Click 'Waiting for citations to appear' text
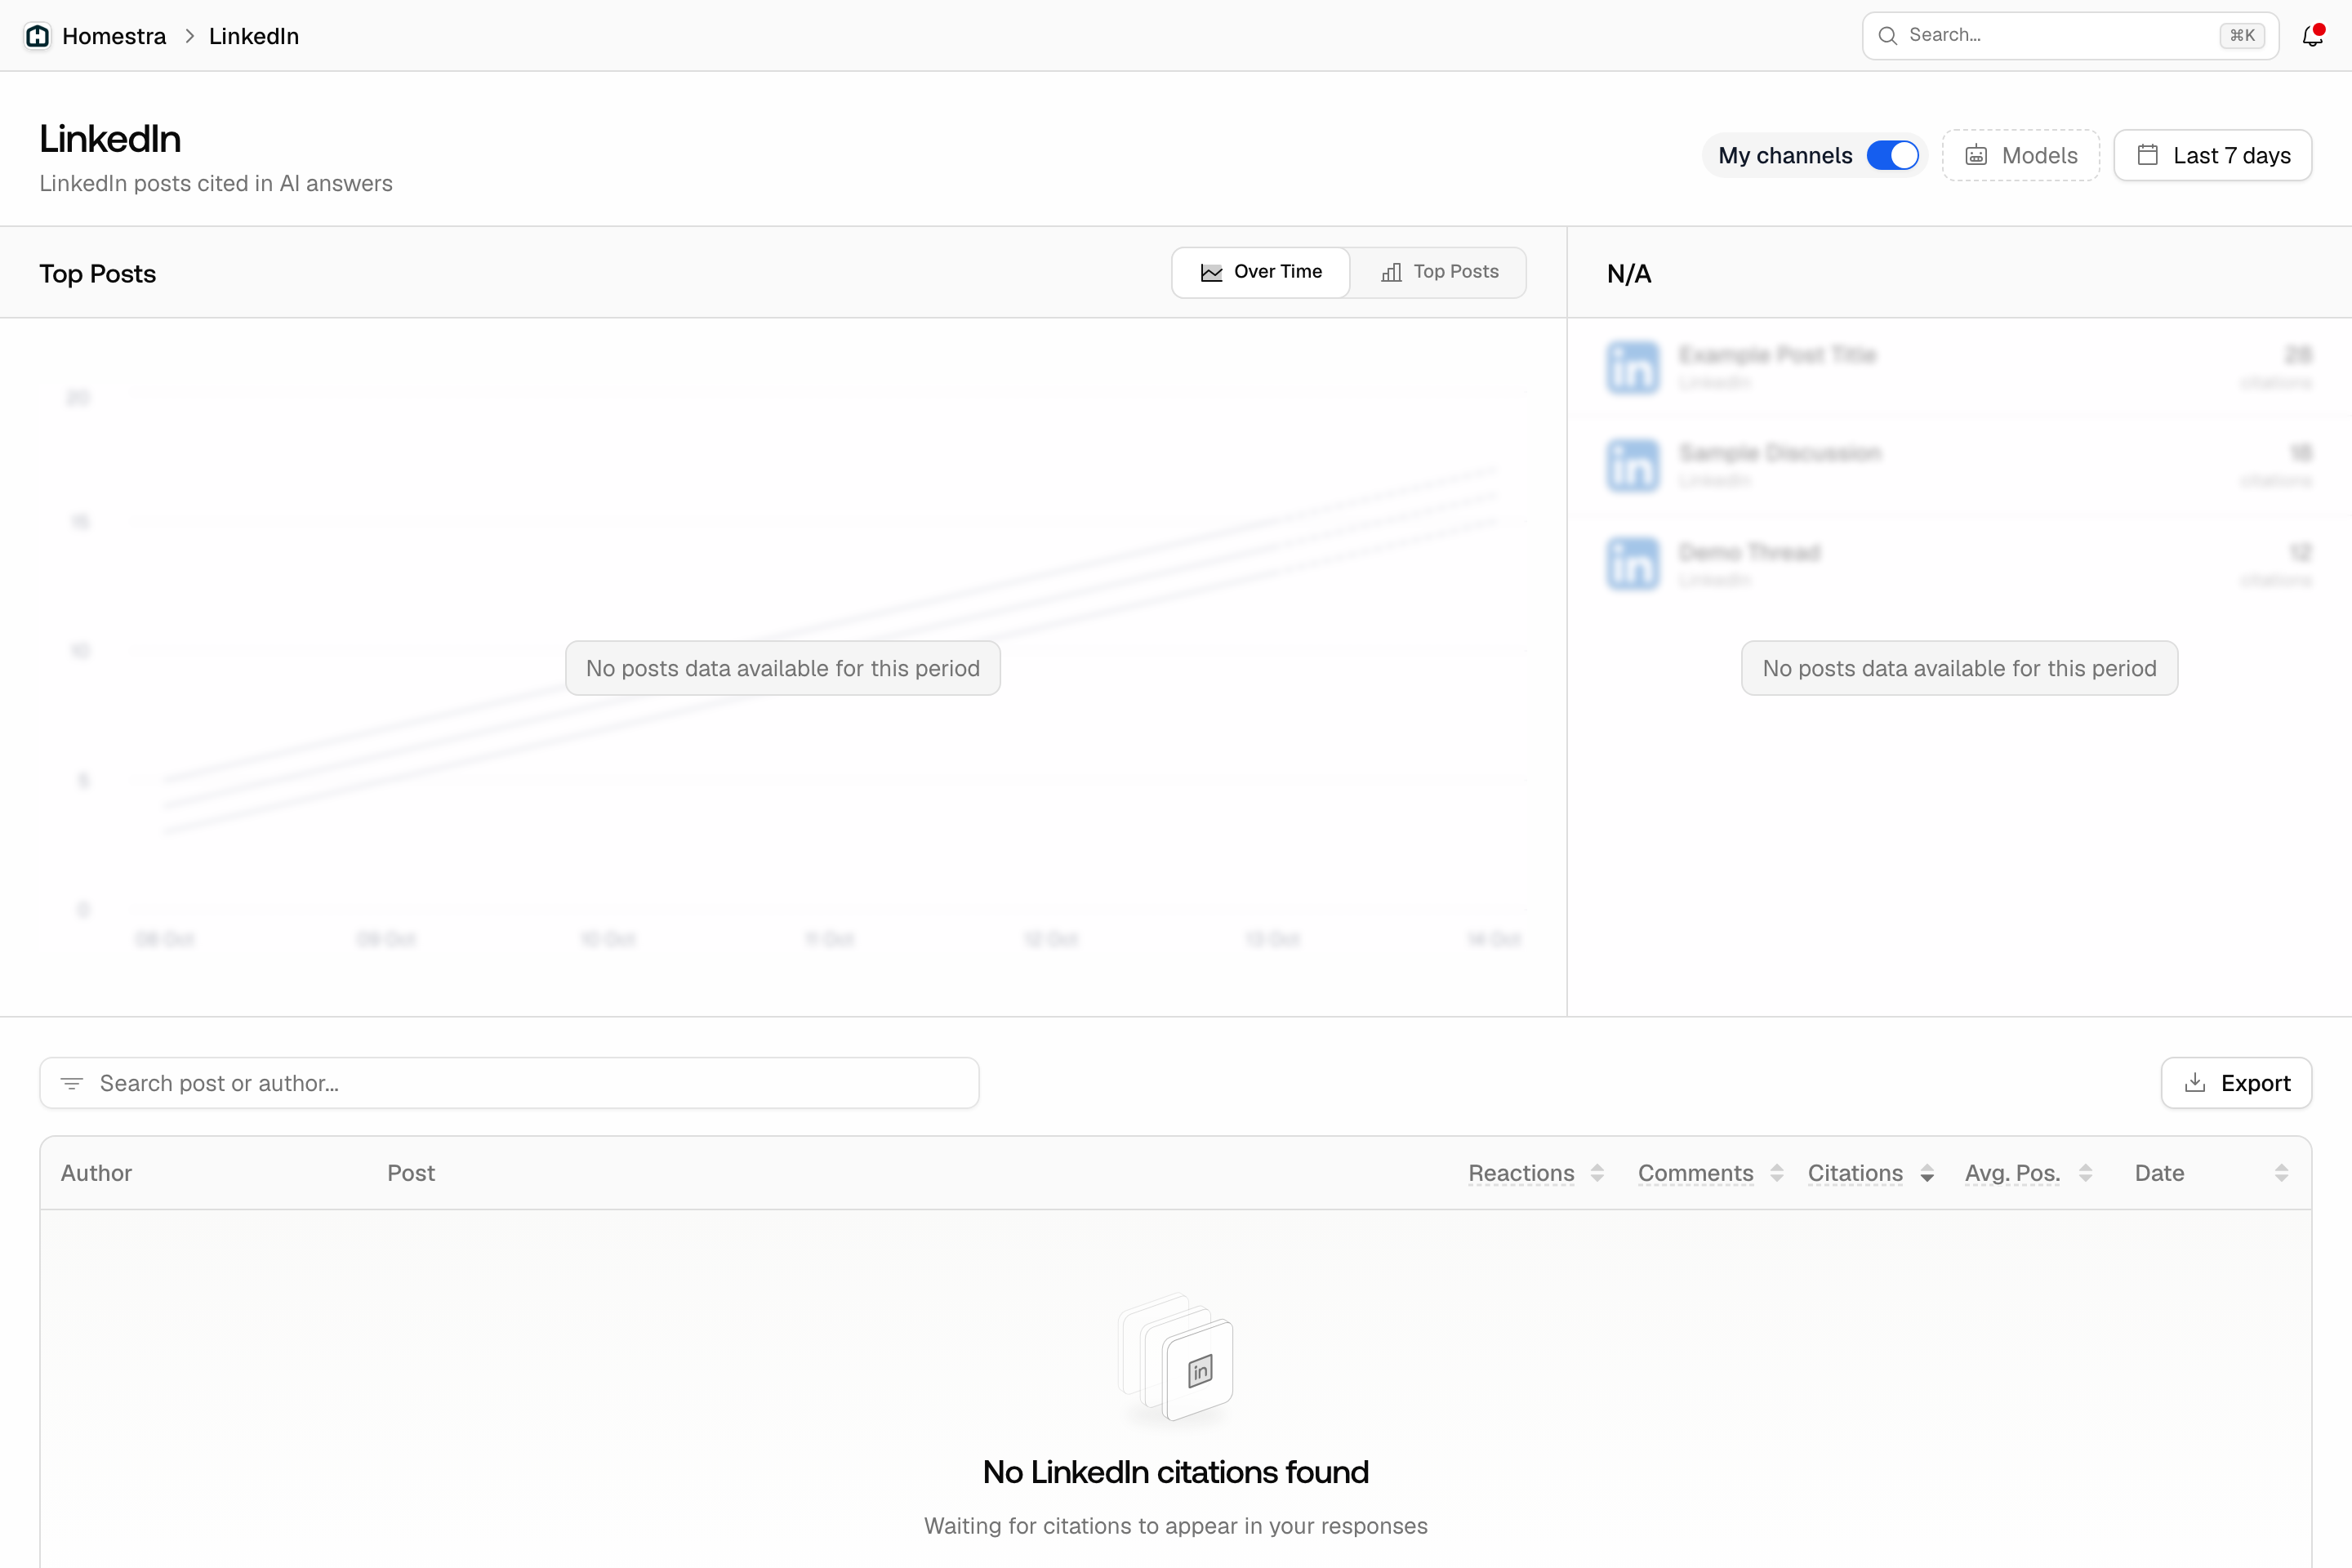Viewport: 2352px width, 1568px height. pyautogui.click(x=1176, y=1526)
